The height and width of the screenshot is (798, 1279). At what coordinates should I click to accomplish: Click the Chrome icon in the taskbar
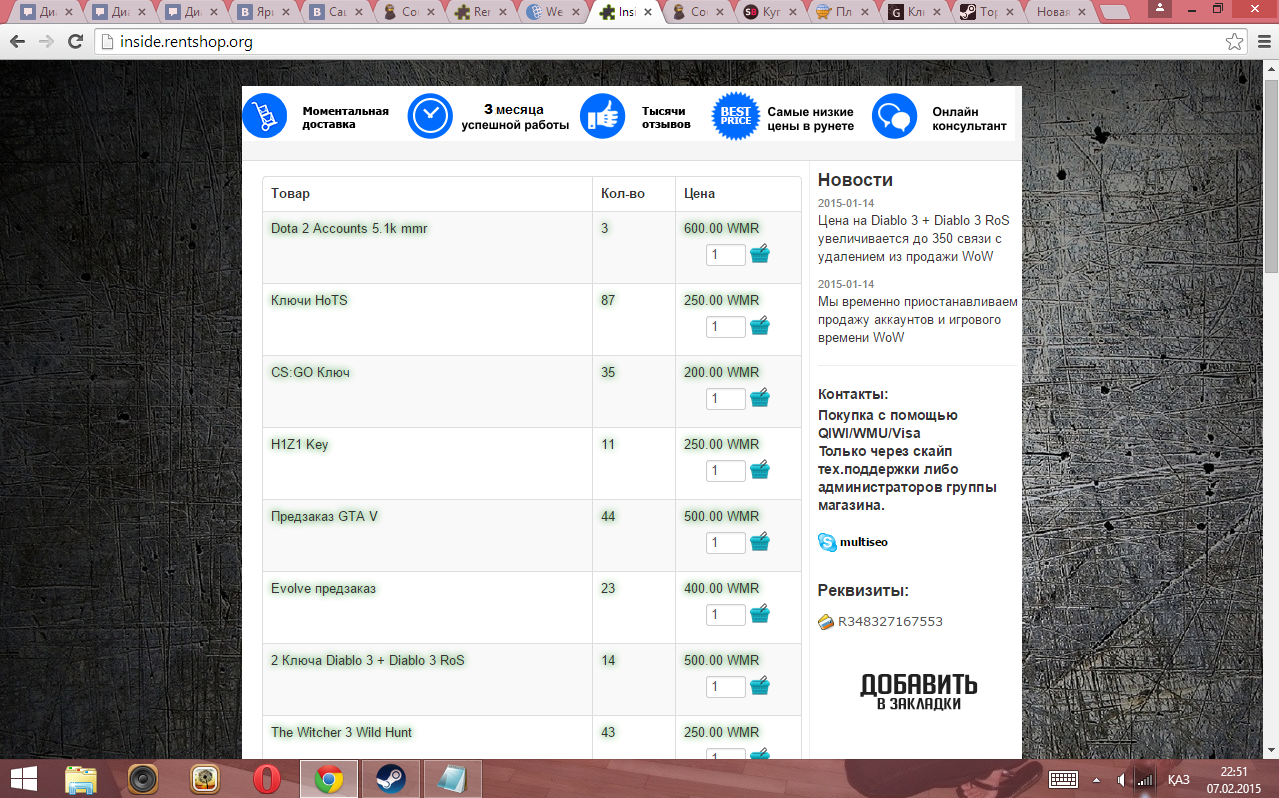(x=329, y=779)
